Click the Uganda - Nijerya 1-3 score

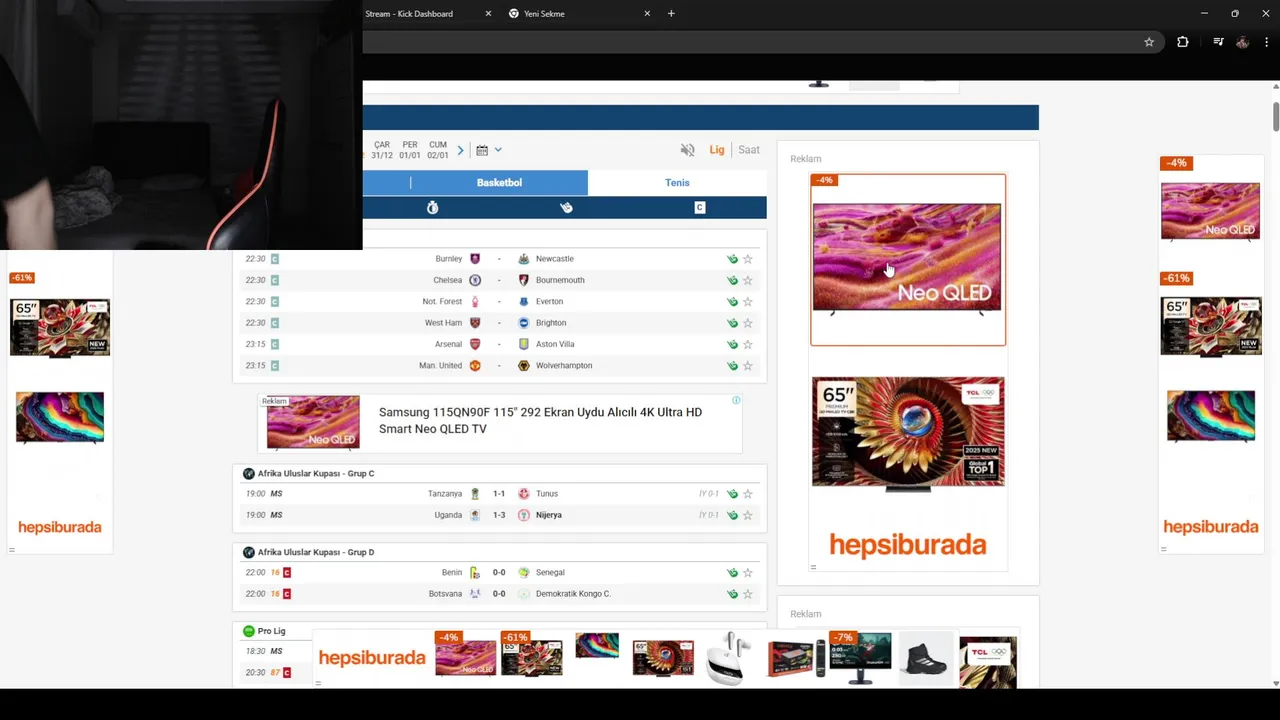(x=499, y=515)
